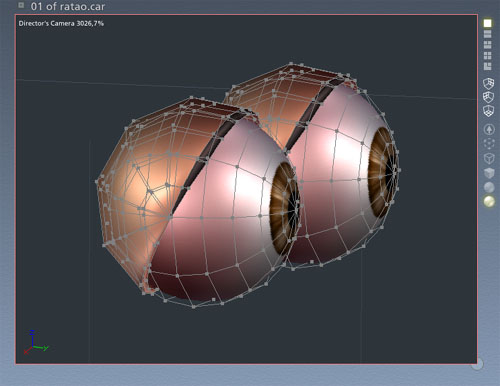
Task: Pick the L-shaped multi-view layout
Action: (487, 66)
